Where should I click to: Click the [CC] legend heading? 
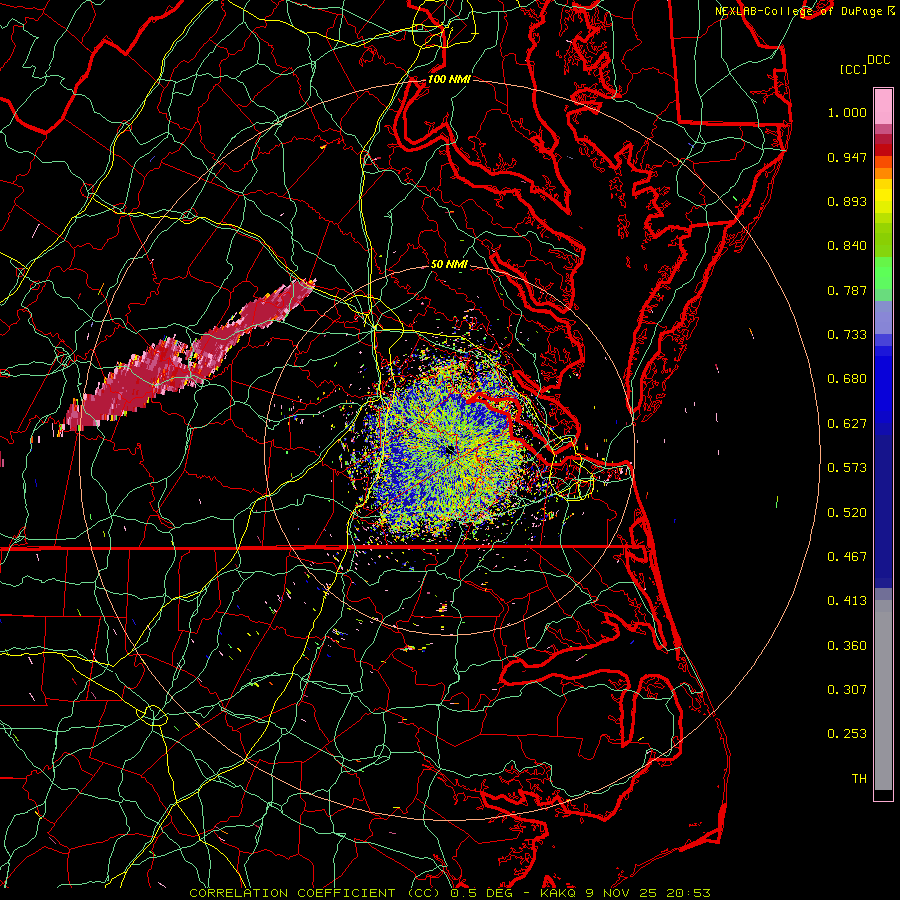point(854,69)
